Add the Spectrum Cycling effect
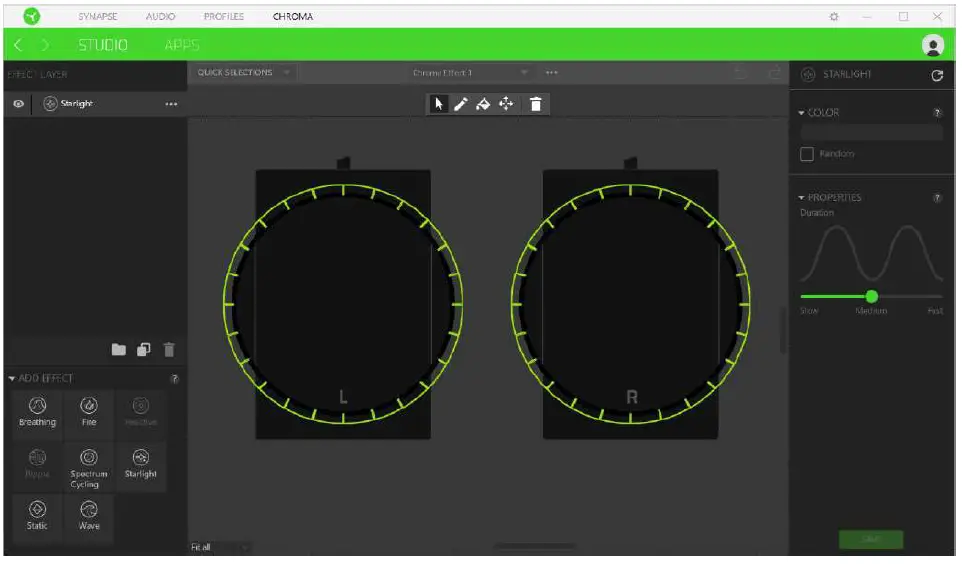Viewport: 962px width, 565px height. coord(89,468)
